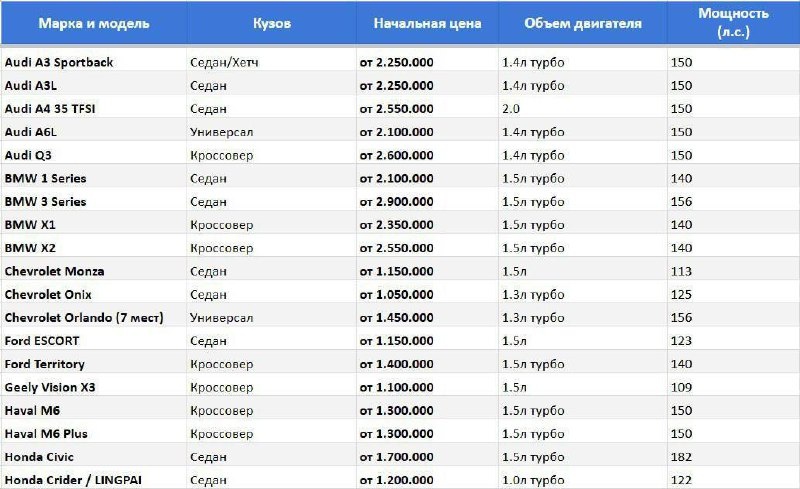This screenshot has height=489, width=800.
Task: Click the "Мощность (л.с.)" column header
Action: click(x=733, y=23)
